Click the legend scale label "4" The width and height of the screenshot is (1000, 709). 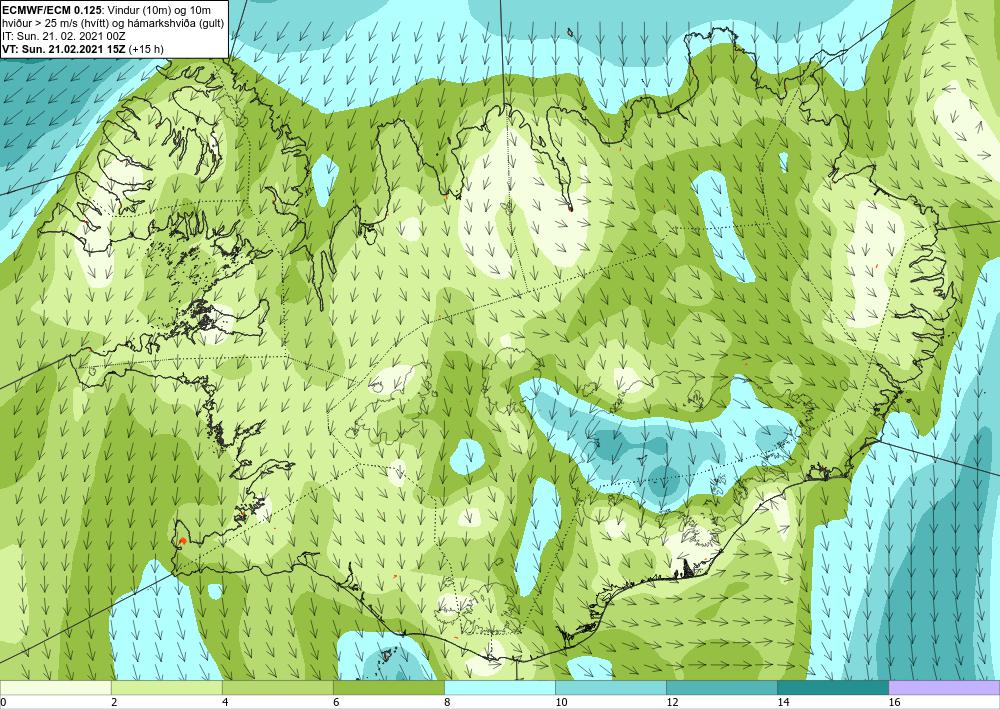coord(224,703)
